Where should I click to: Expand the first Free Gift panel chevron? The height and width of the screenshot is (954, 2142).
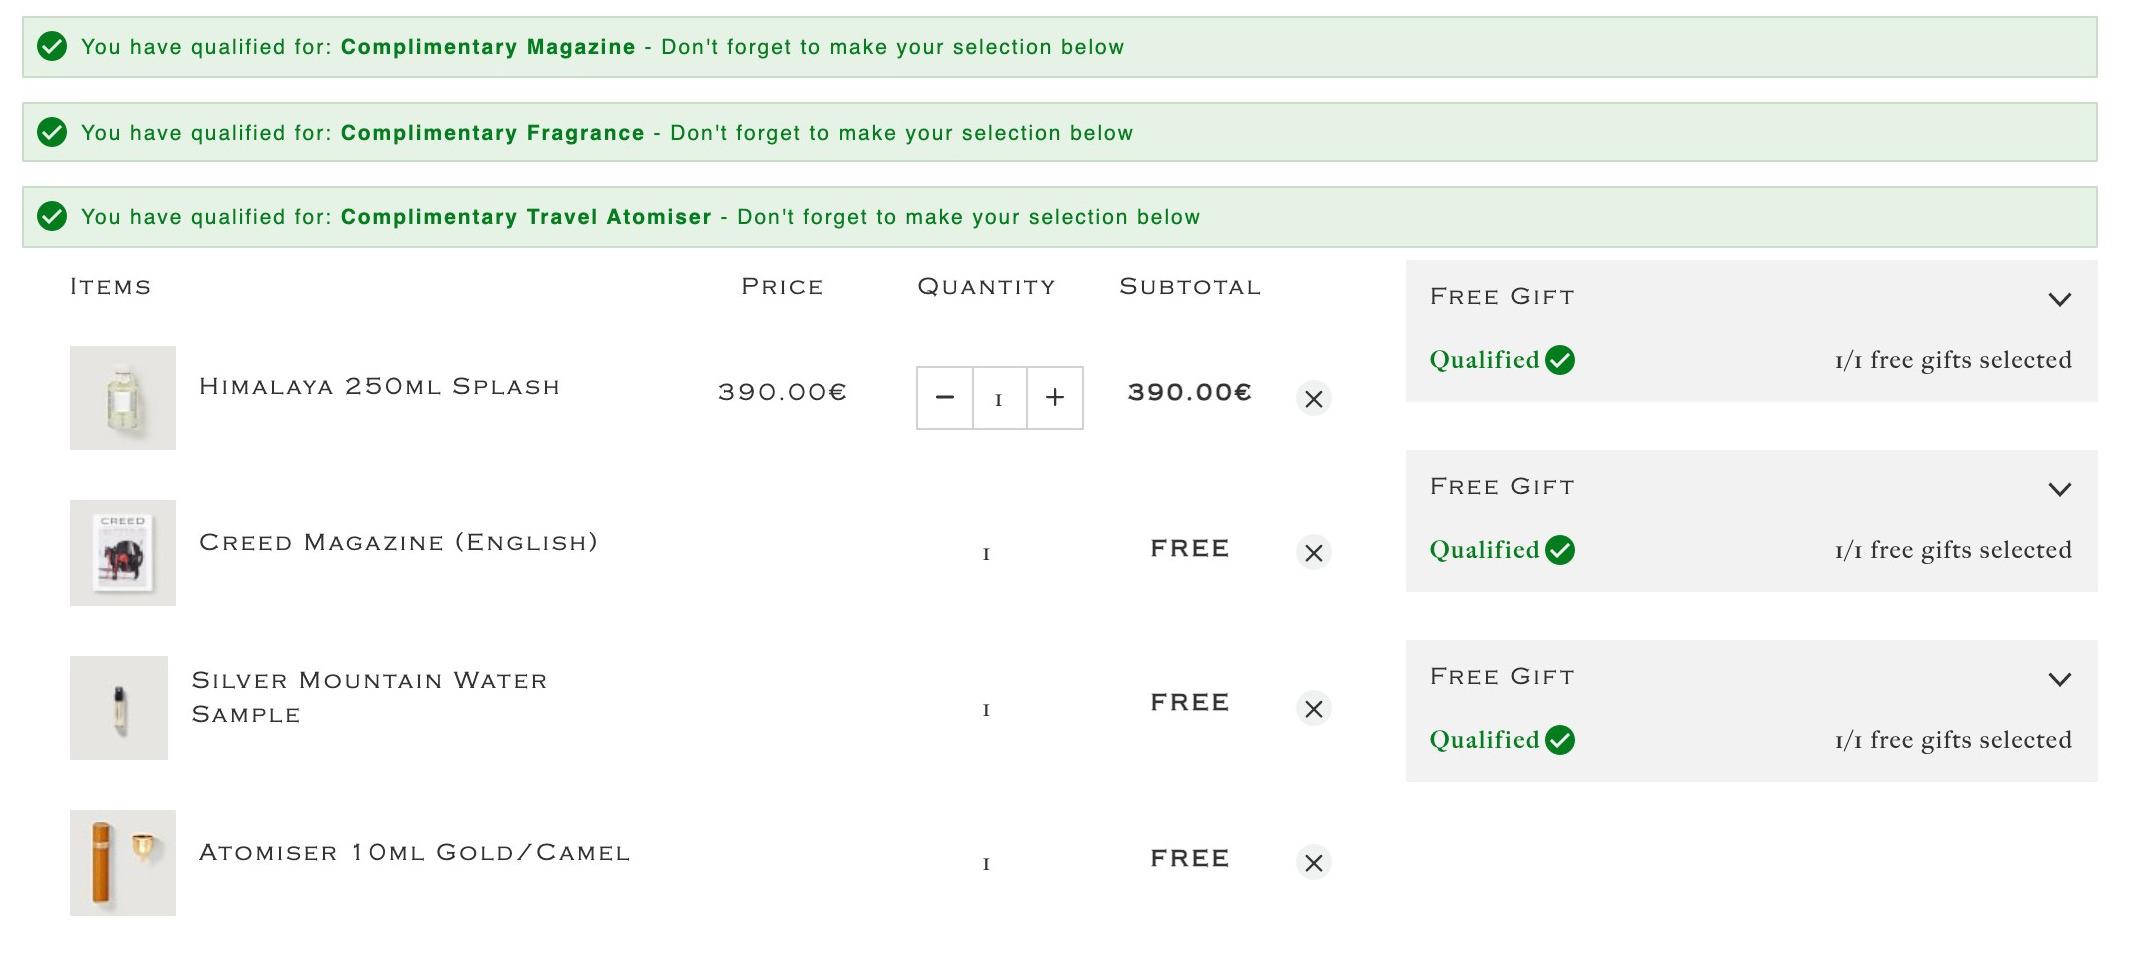pyautogui.click(x=2059, y=298)
